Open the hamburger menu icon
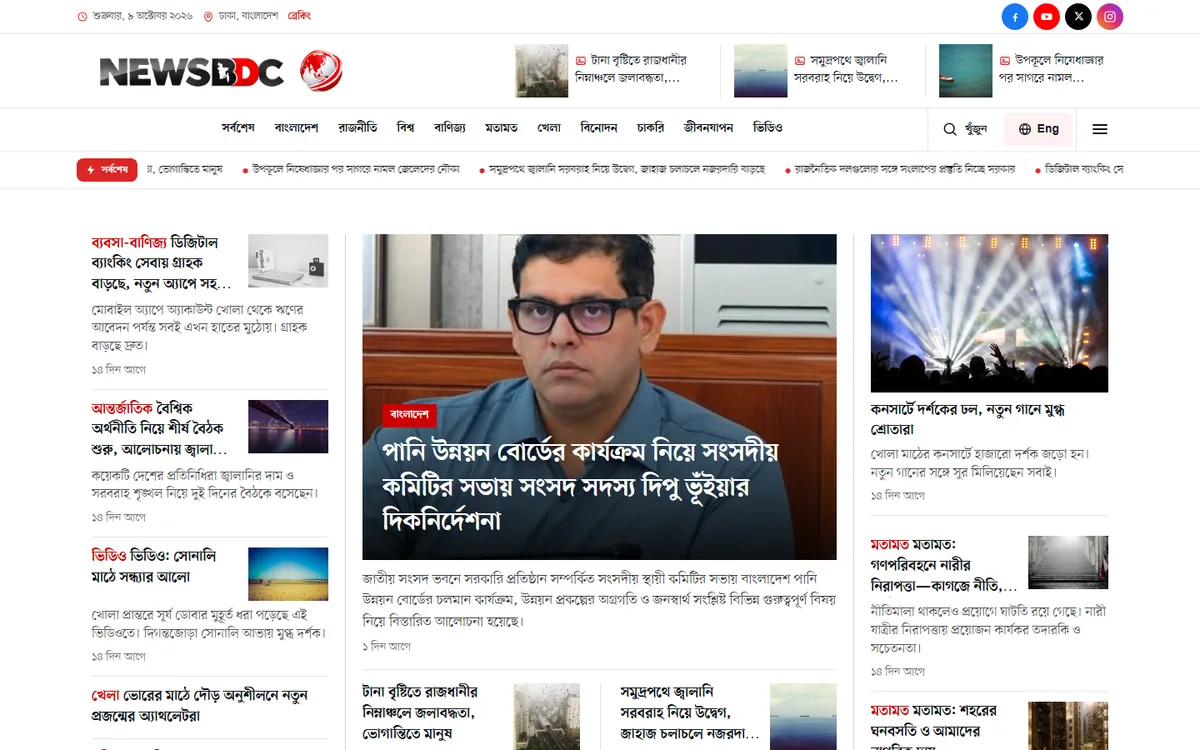This screenshot has height=750, width=1200. click(x=1100, y=129)
